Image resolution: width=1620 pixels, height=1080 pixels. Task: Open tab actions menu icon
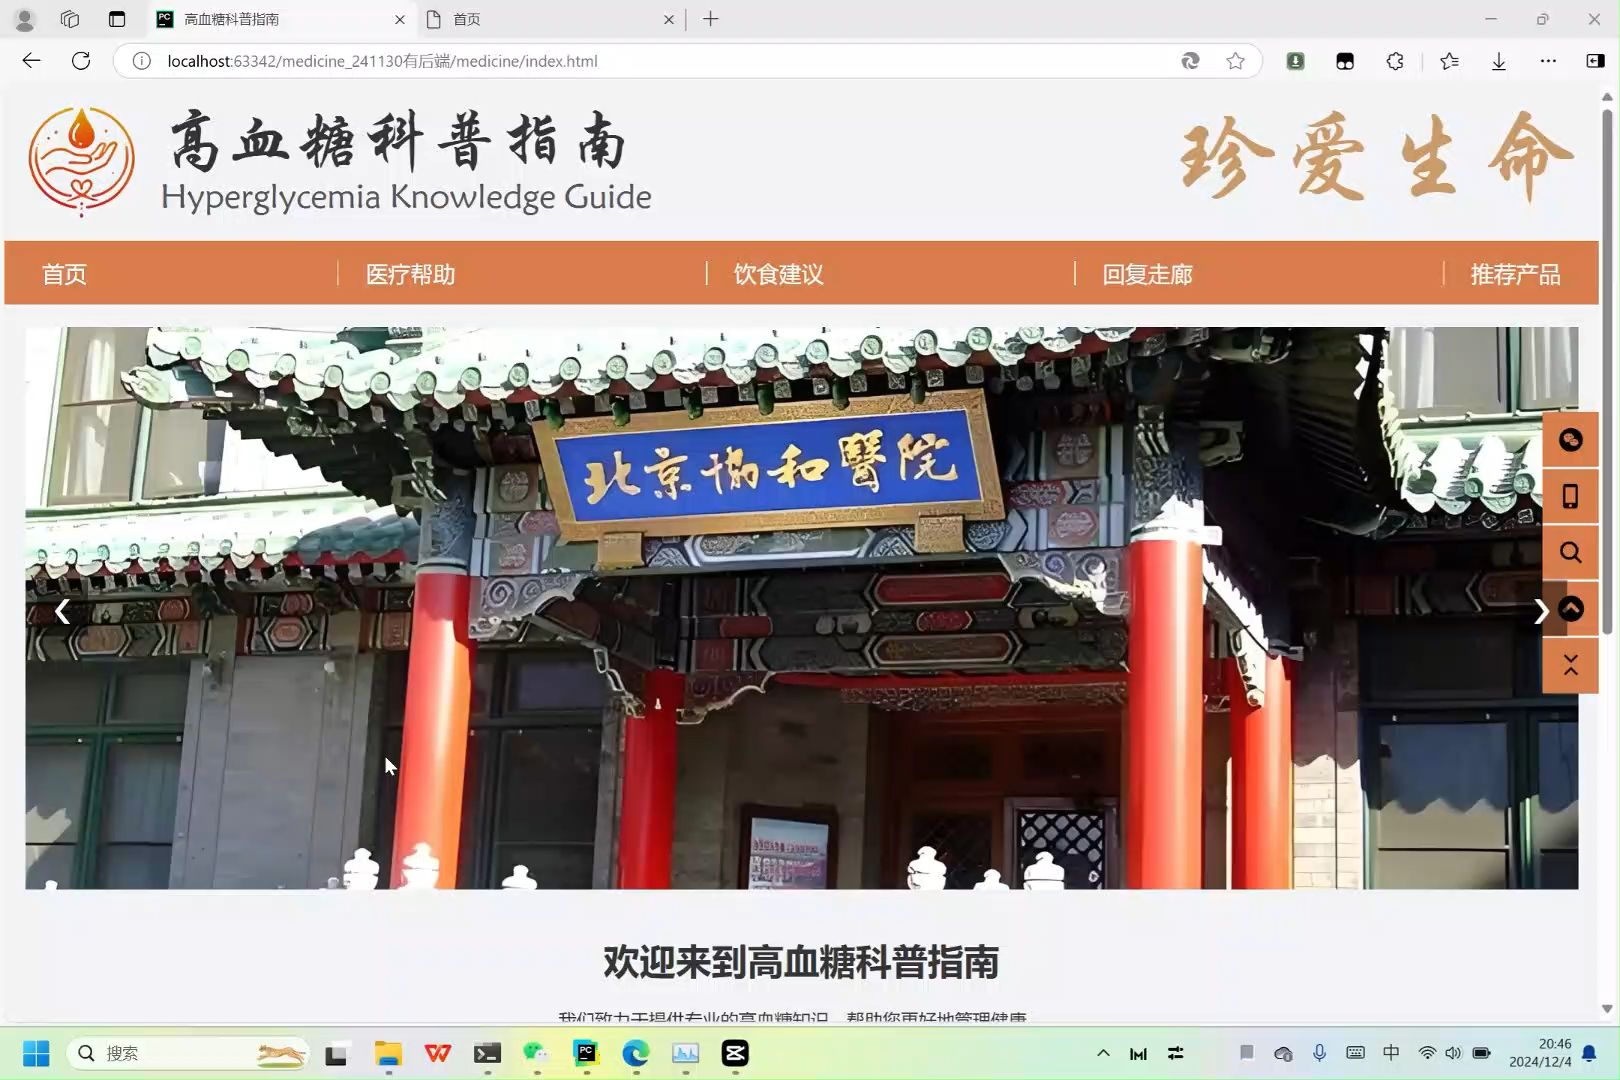coord(117,19)
